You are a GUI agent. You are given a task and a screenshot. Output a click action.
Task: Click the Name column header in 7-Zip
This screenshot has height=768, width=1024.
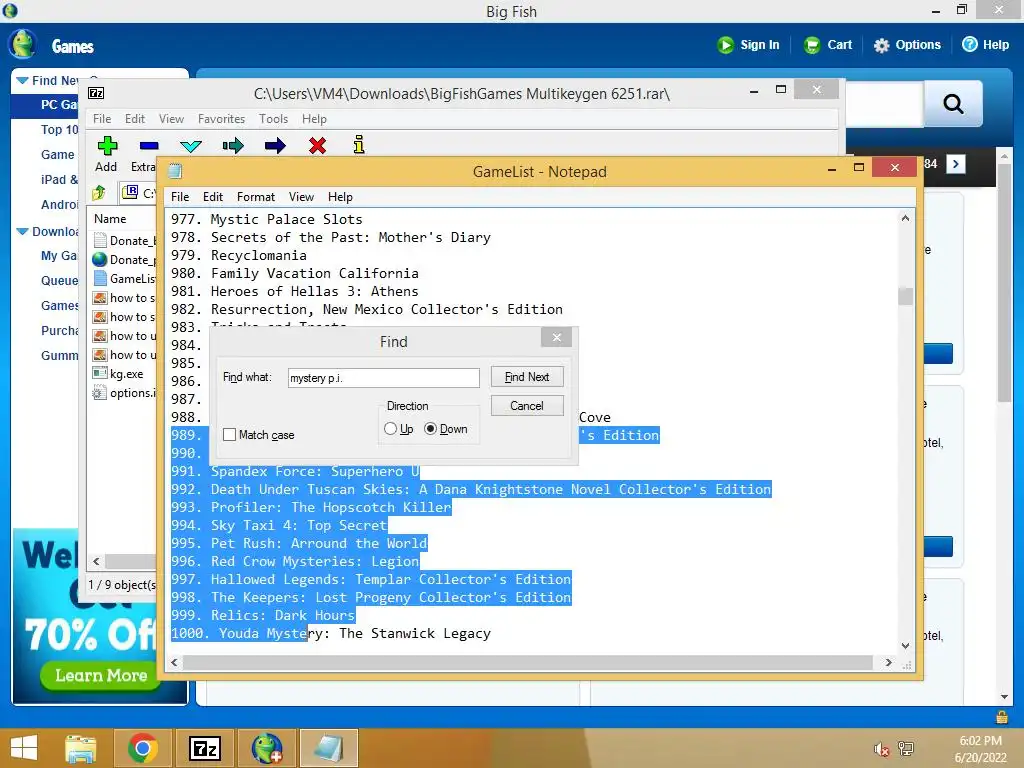[x=110, y=219]
